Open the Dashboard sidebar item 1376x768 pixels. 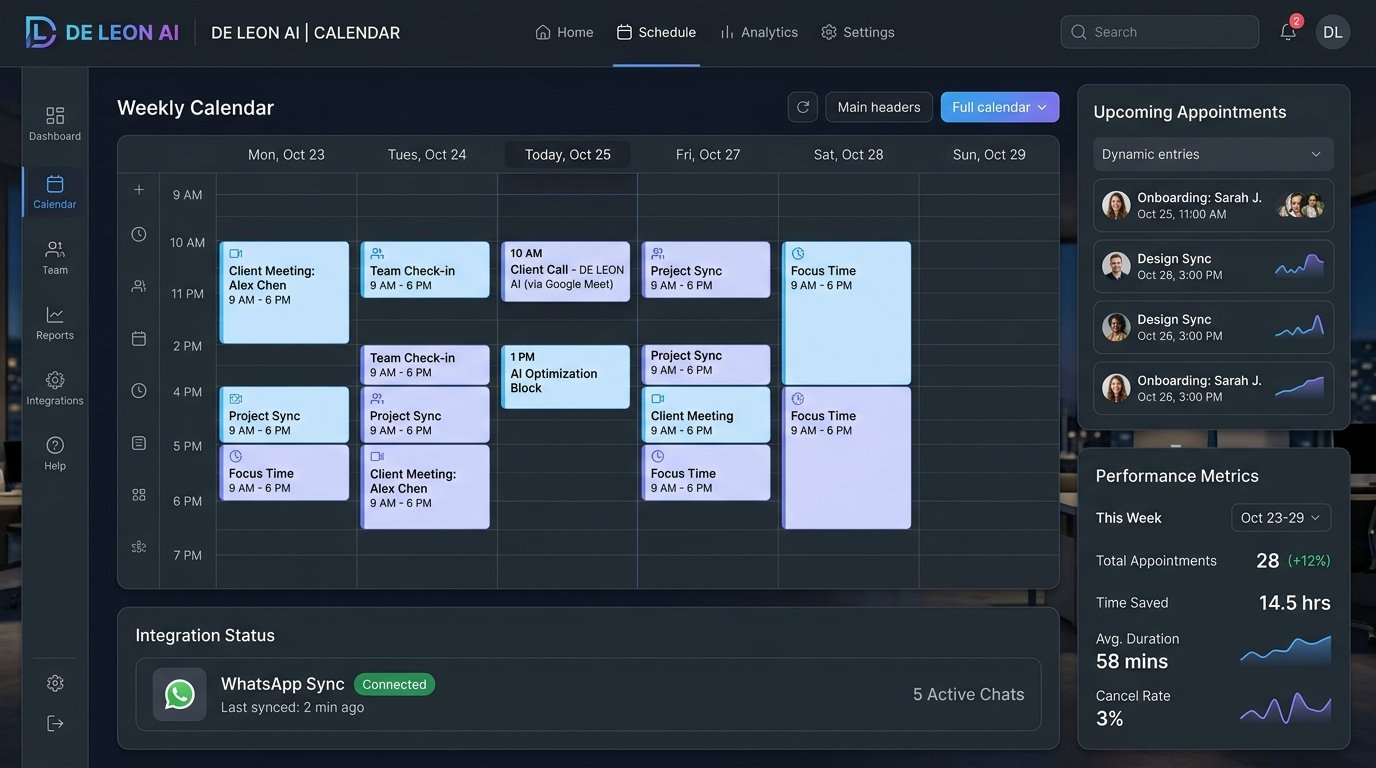point(55,123)
